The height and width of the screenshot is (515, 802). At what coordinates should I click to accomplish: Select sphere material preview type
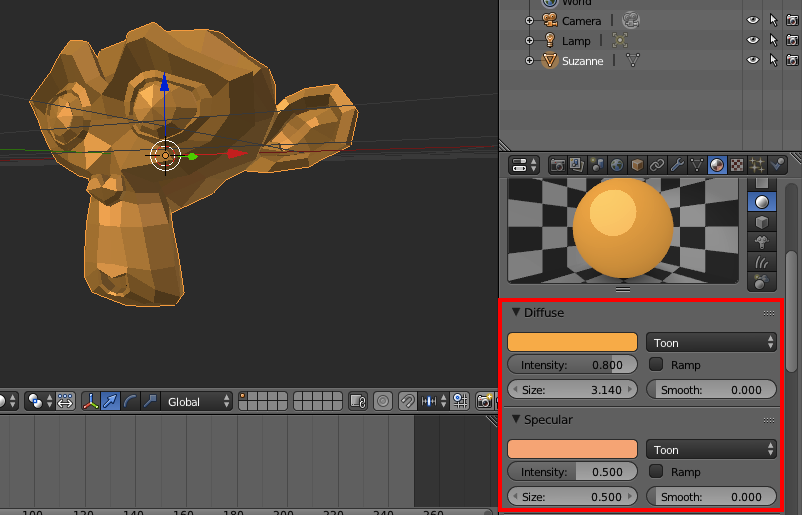[762, 202]
